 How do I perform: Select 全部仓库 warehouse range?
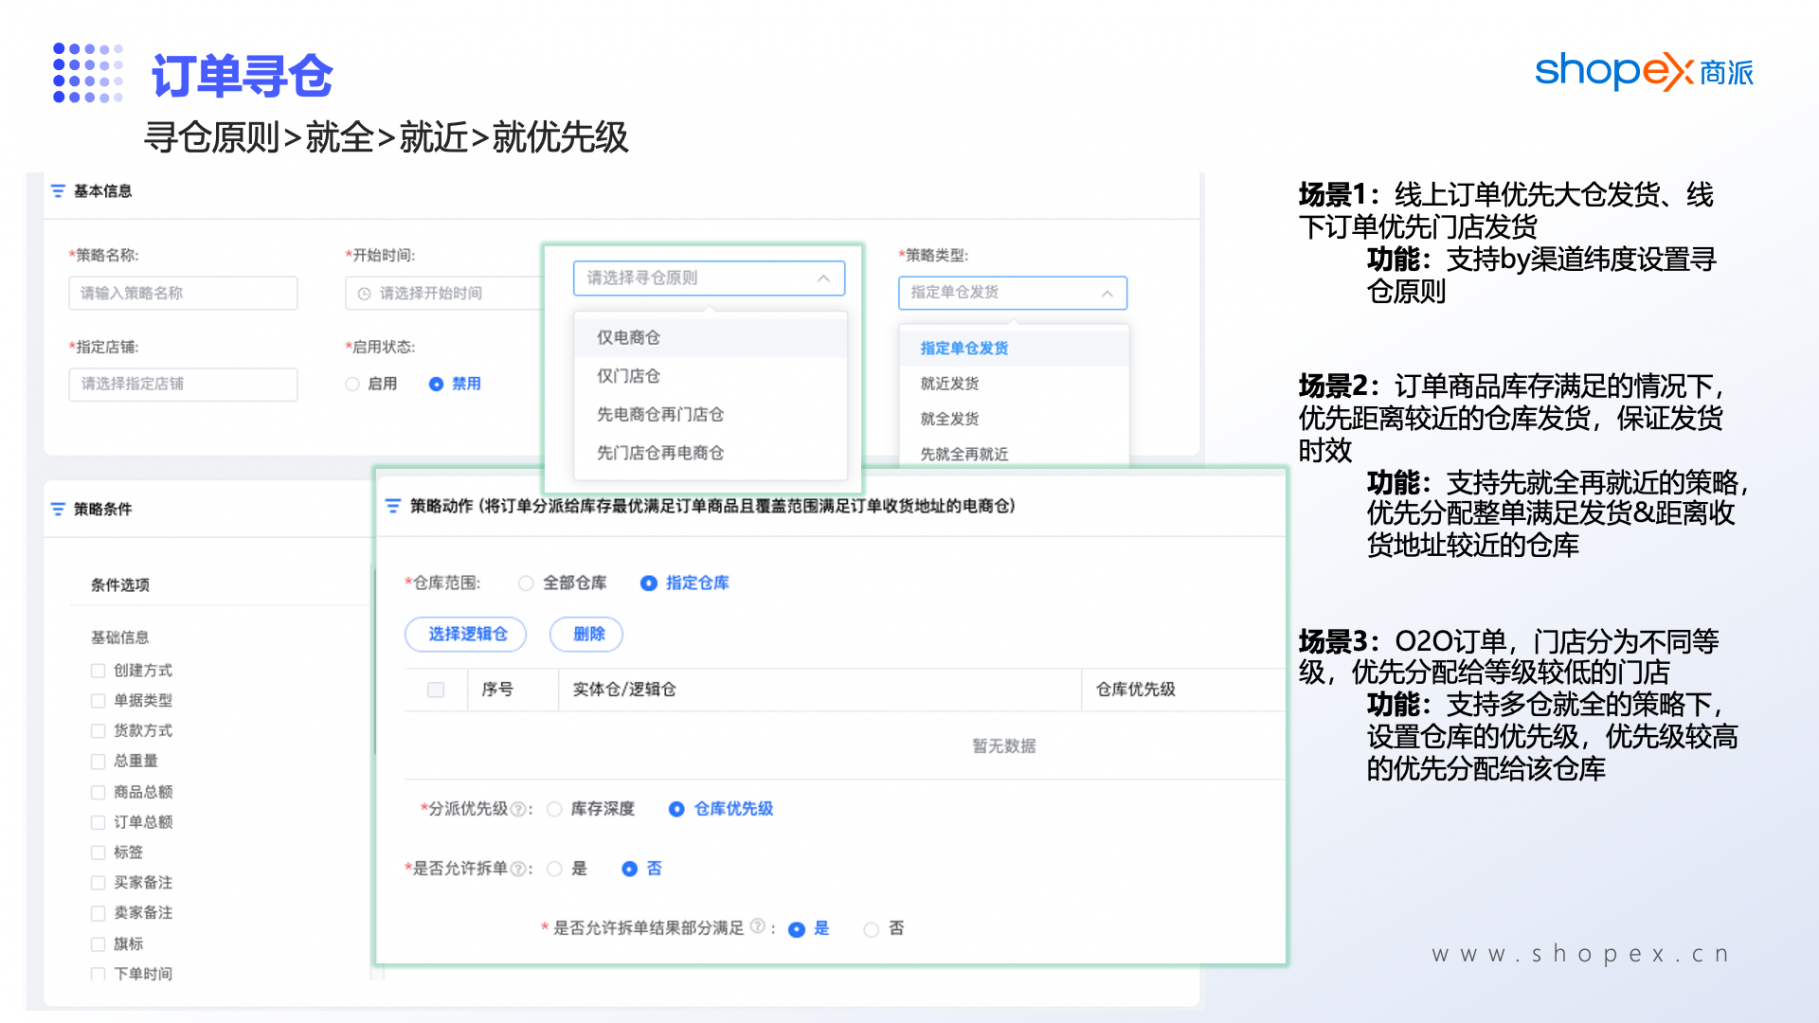[526, 583]
